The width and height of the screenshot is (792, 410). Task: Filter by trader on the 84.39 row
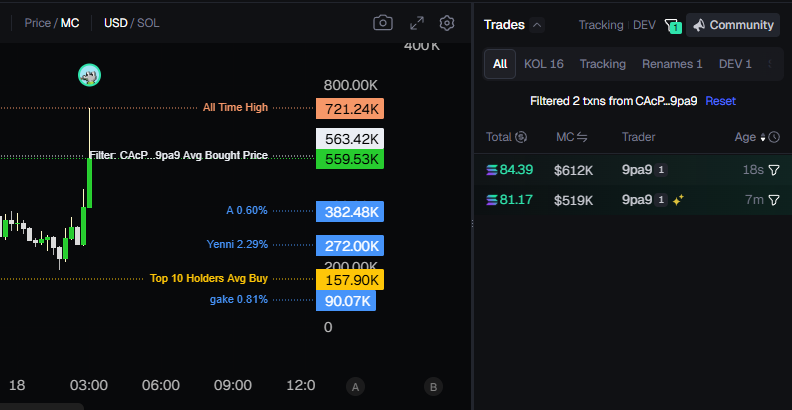pos(774,170)
